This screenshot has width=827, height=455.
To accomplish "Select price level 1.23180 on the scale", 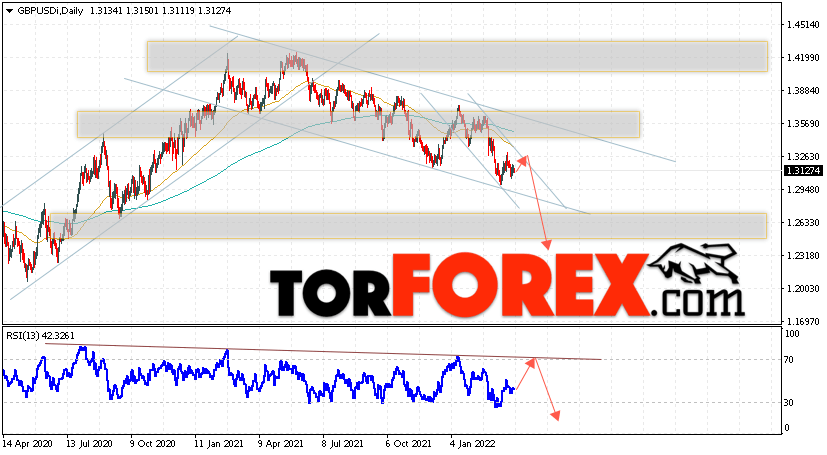I will [x=803, y=255].
